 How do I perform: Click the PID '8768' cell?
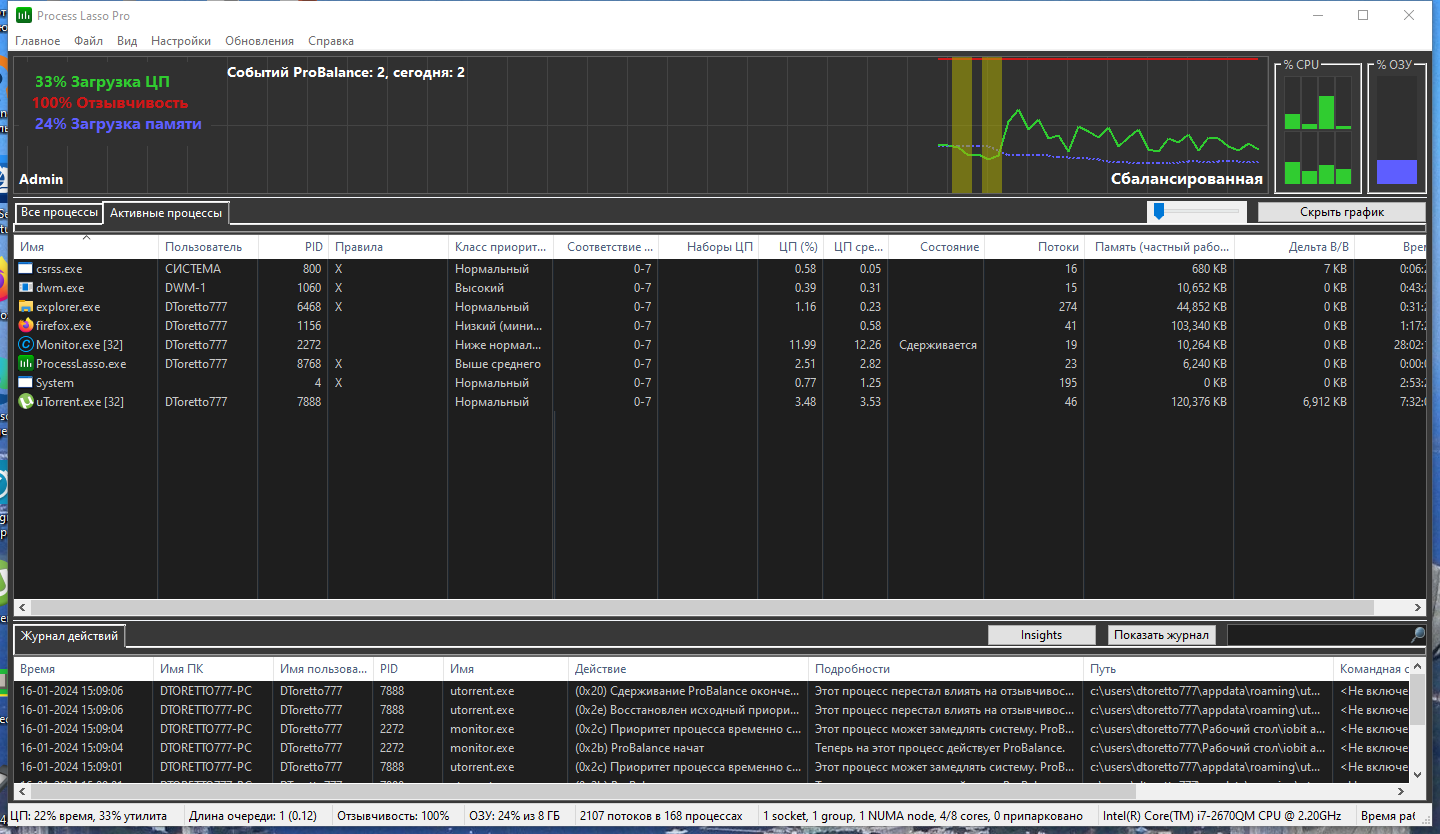point(309,364)
